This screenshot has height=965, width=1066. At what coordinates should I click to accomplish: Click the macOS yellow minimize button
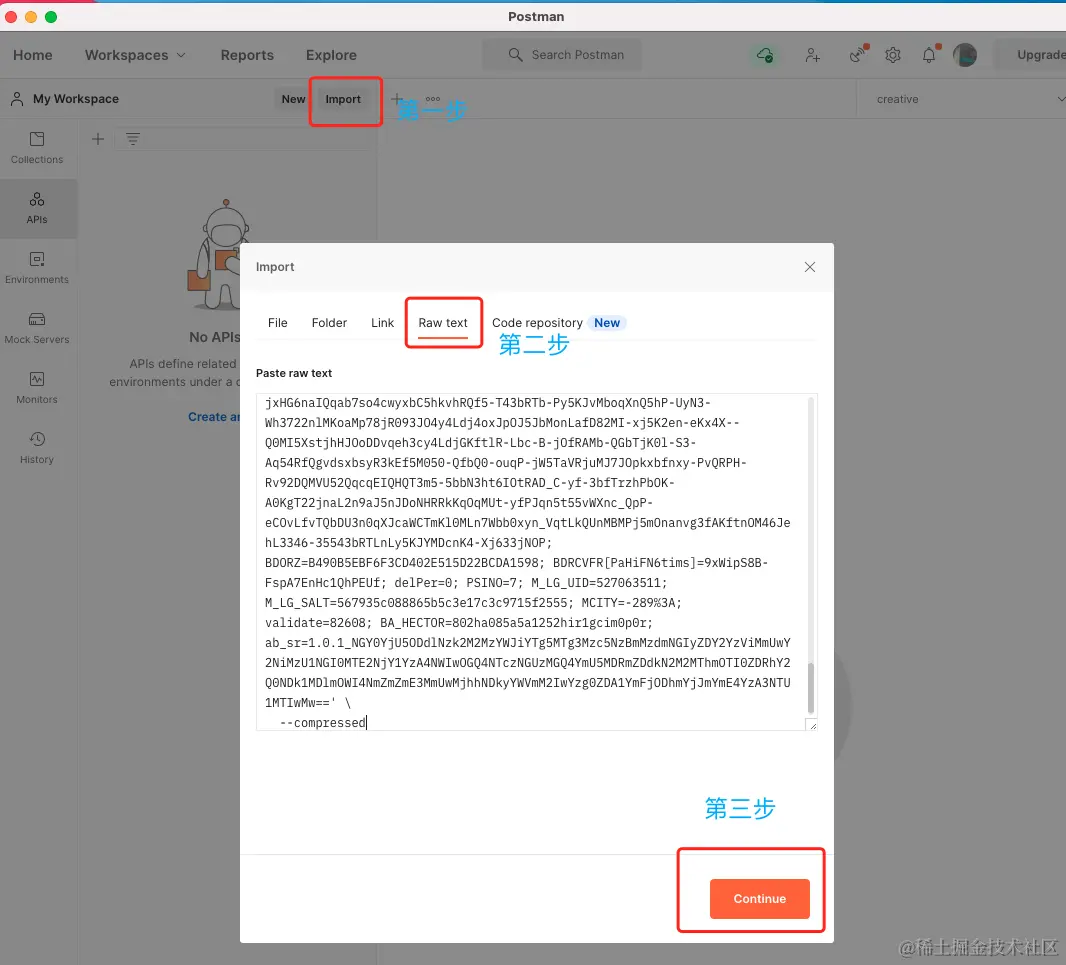[31, 16]
